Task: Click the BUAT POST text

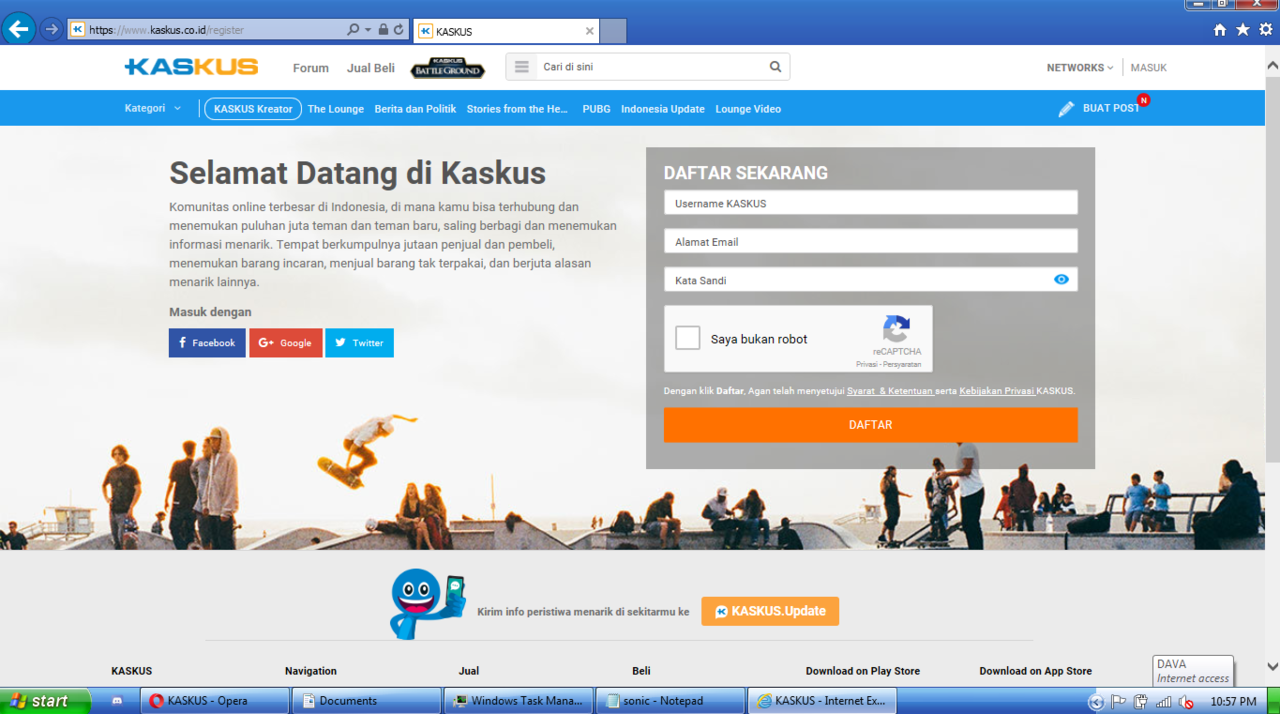Action: (x=1110, y=108)
